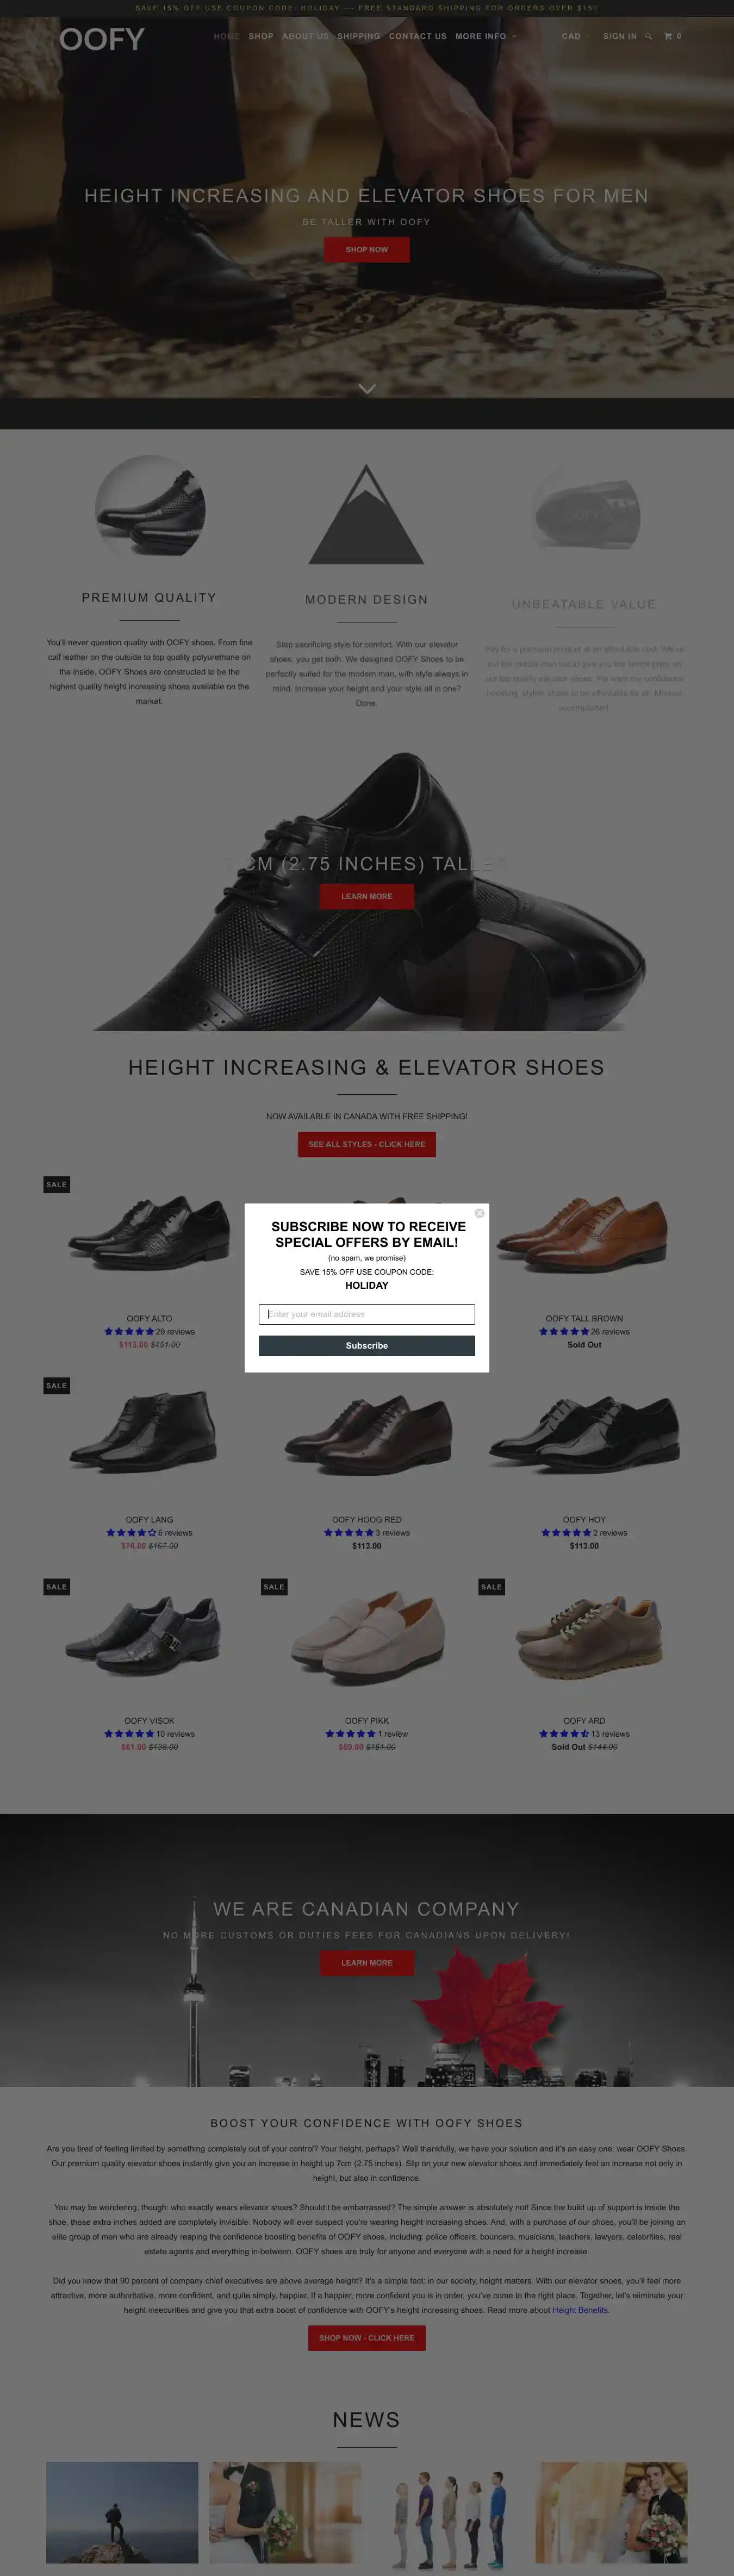Click the Modern Design mountain icon
734x2576 pixels.
pos(367,514)
